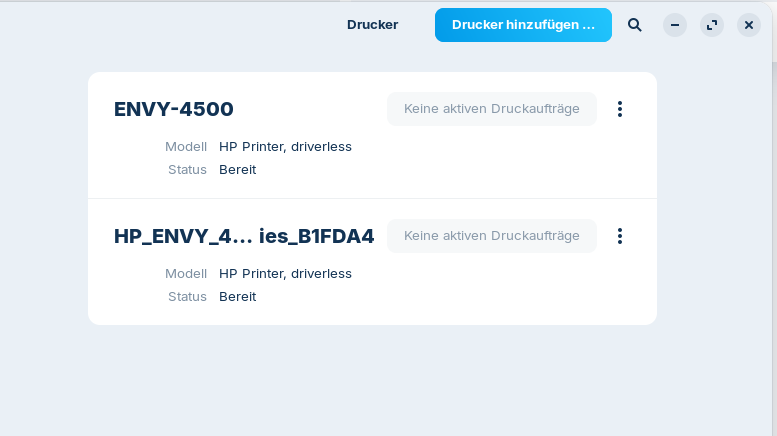The image size is (777, 436).
Task: Click the Bereit status of HP_ENVY_4...ies_B1FDA4
Action: click(237, 297)
